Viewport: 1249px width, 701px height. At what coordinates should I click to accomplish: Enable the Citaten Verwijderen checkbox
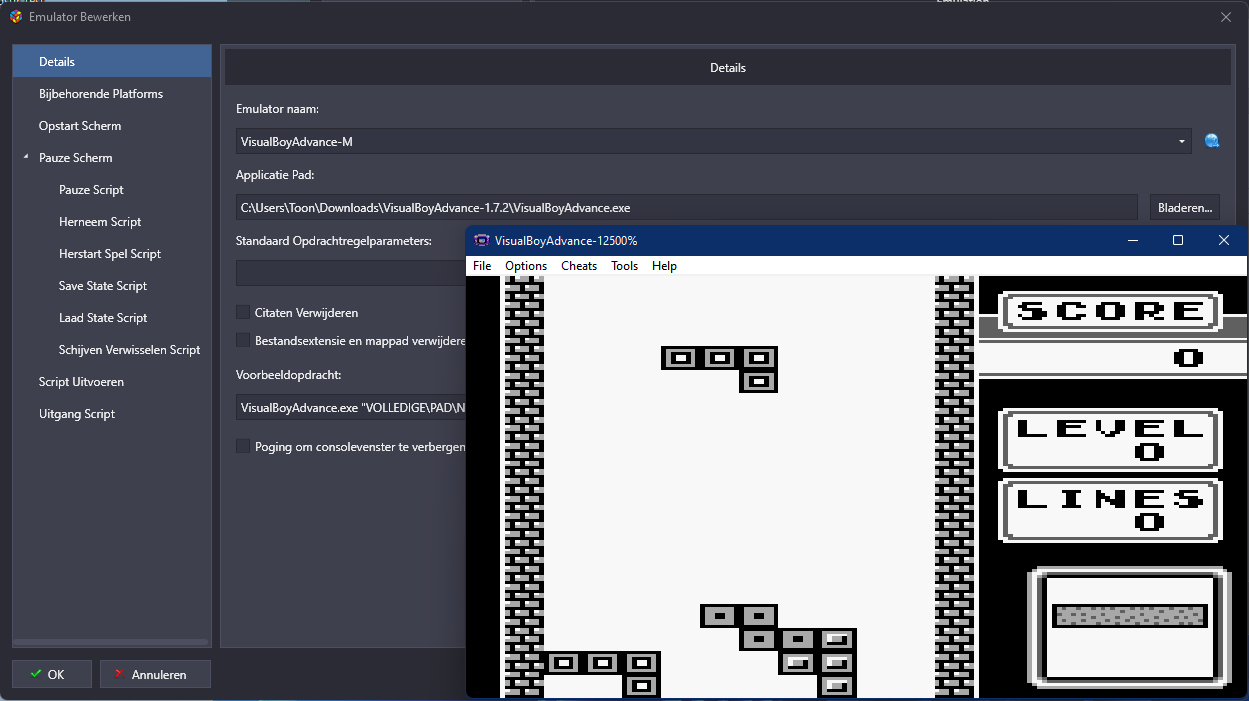pos(243,312)
